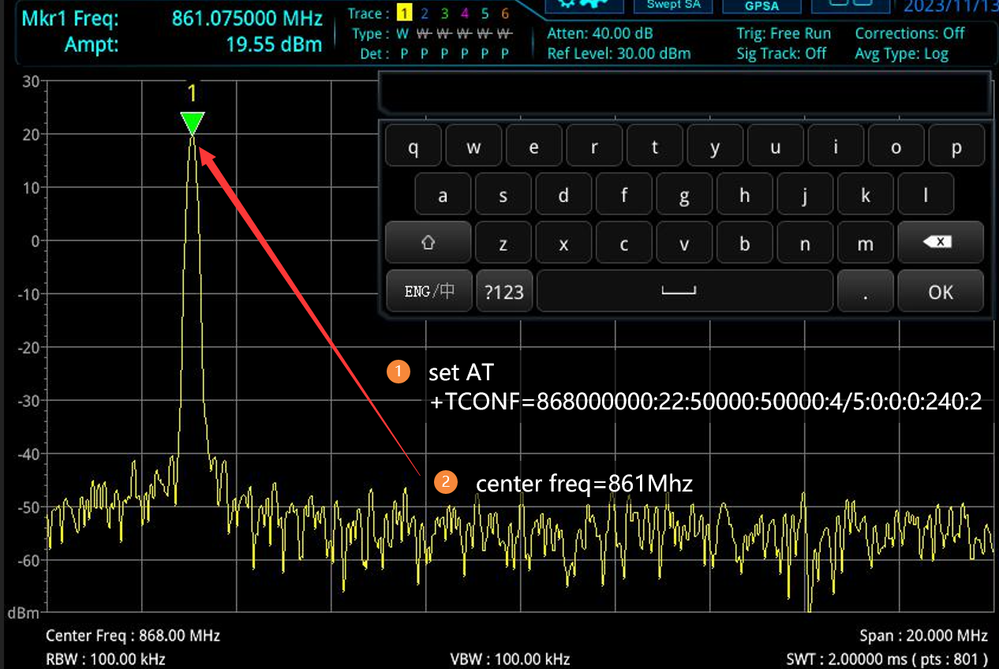Switch keyboard language with ENG/中 key
The height and width of the screenshot is (669, 999).
pos(429,291)
